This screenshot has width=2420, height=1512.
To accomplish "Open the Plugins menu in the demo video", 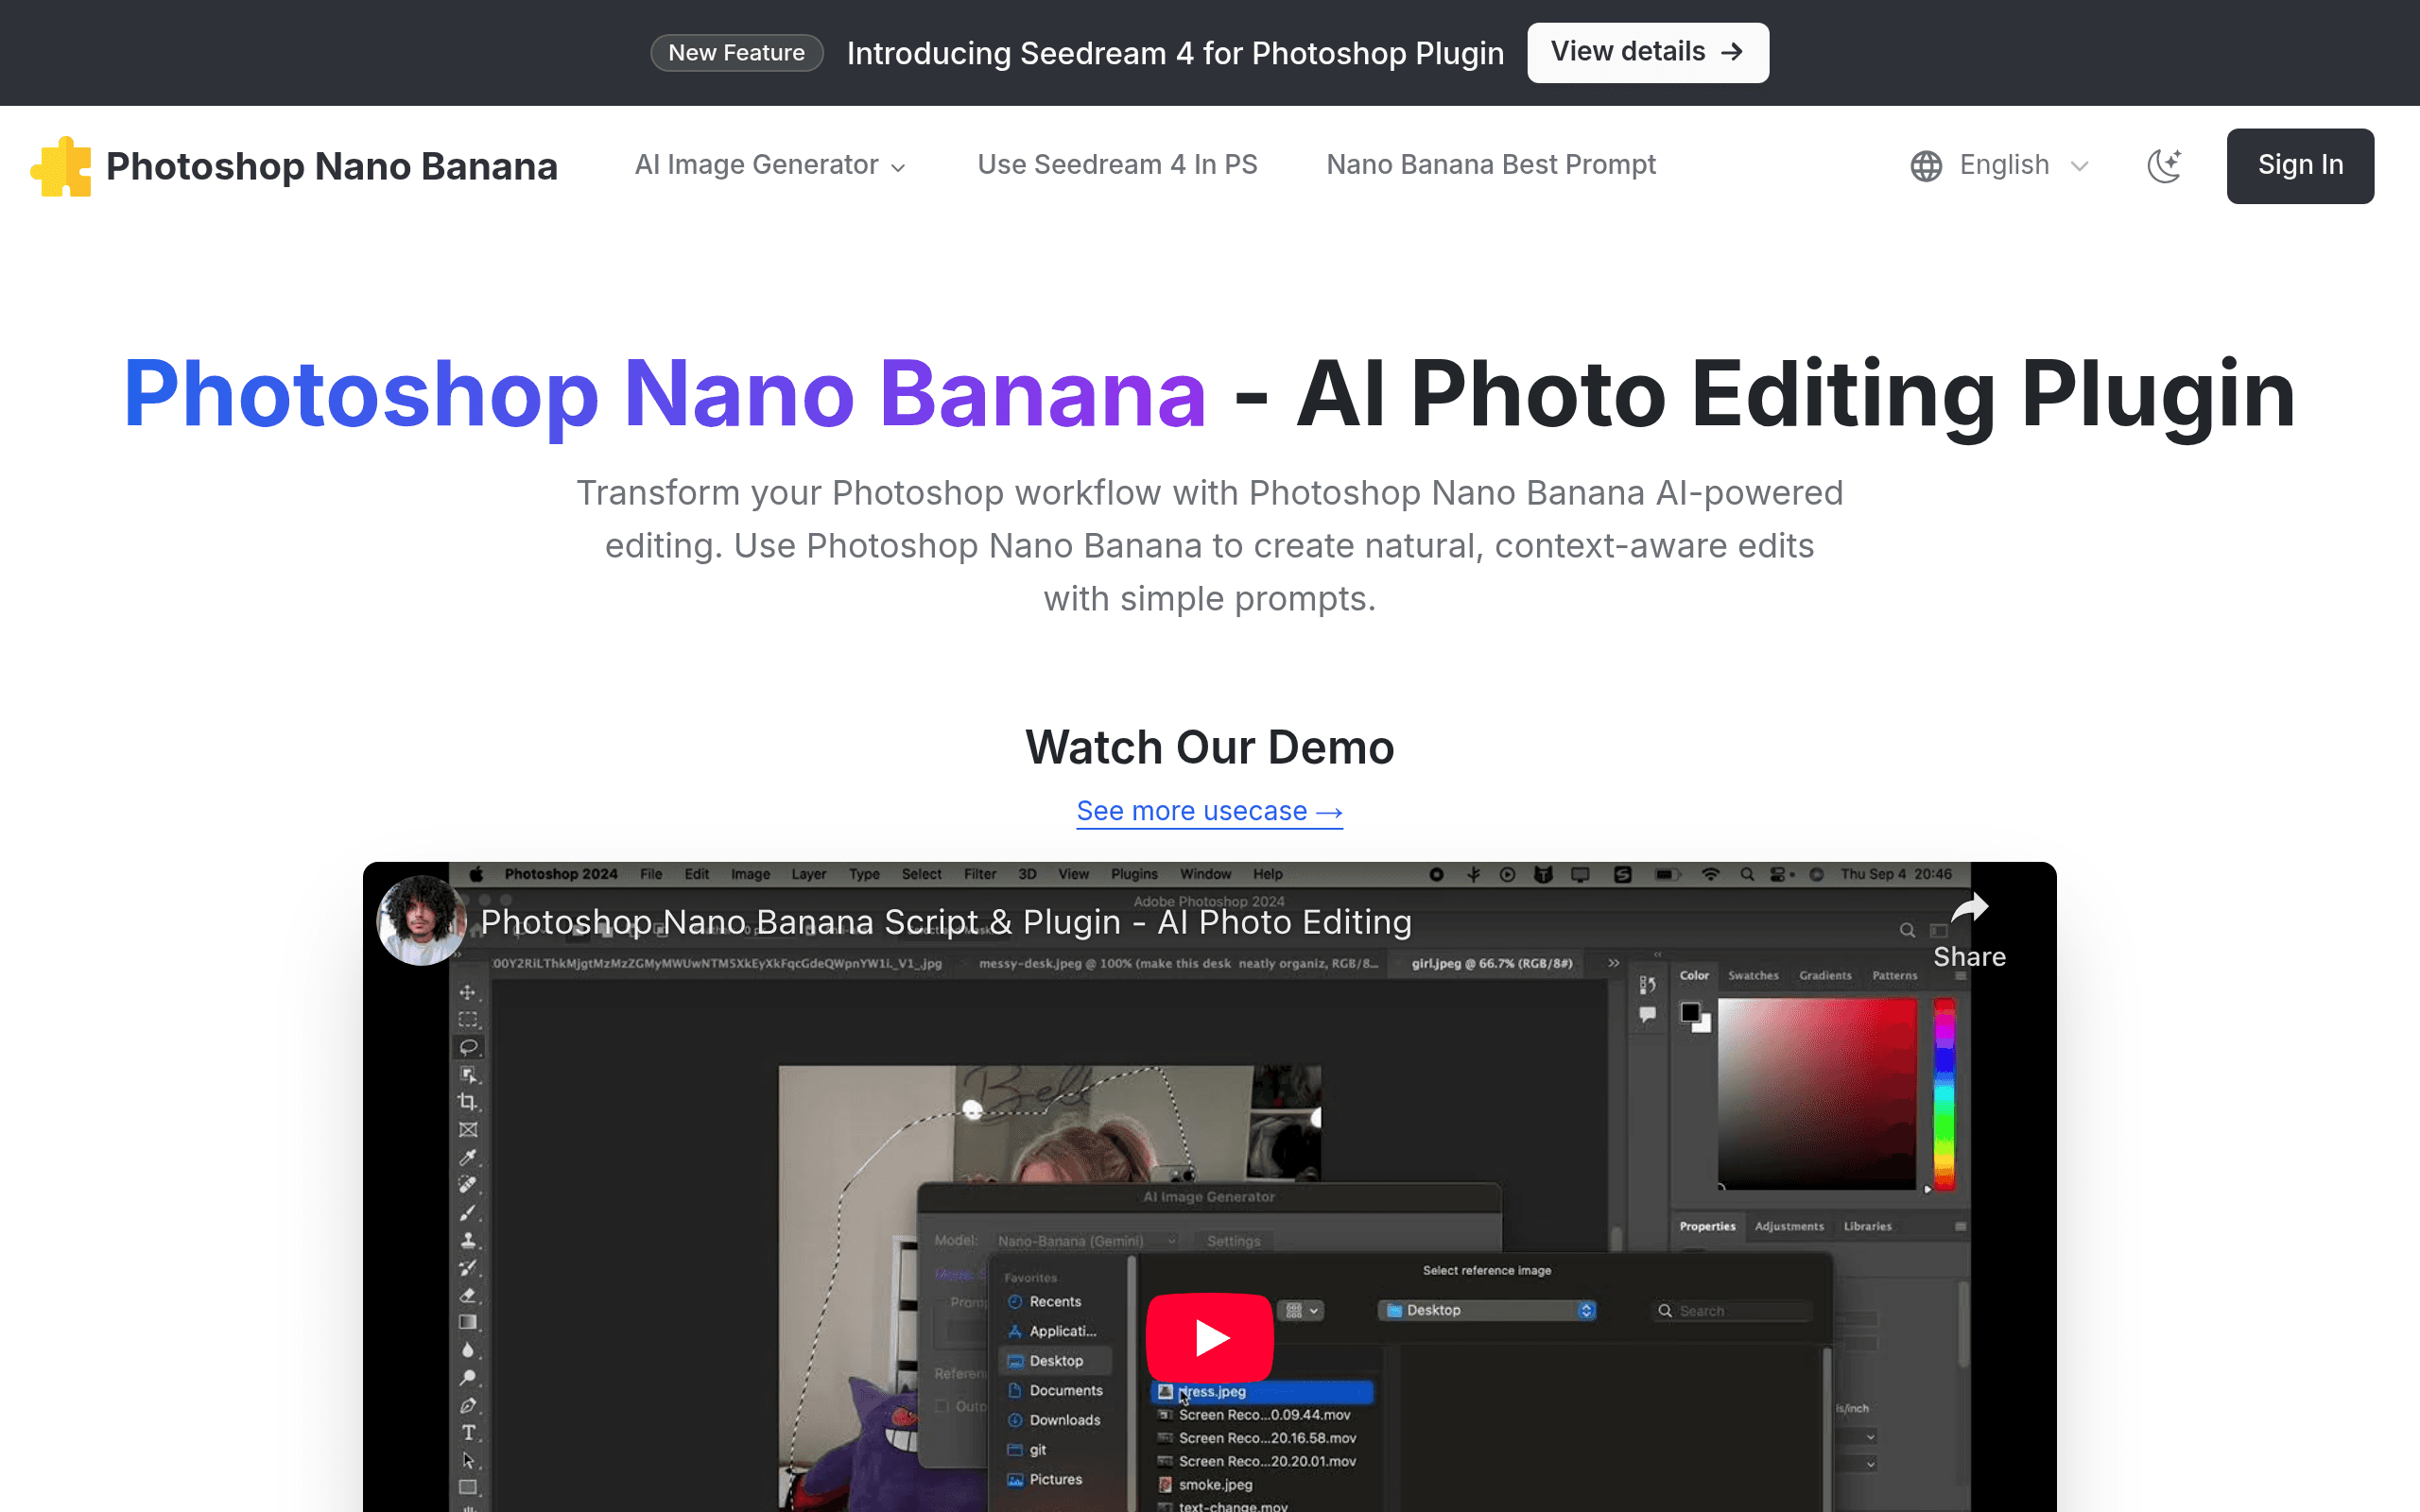I will point(1134,874).
